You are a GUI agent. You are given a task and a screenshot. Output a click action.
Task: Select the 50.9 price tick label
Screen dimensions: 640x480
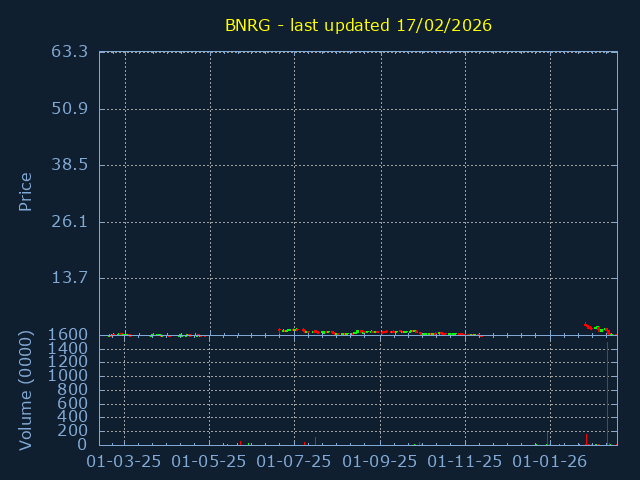click(70, 108)
